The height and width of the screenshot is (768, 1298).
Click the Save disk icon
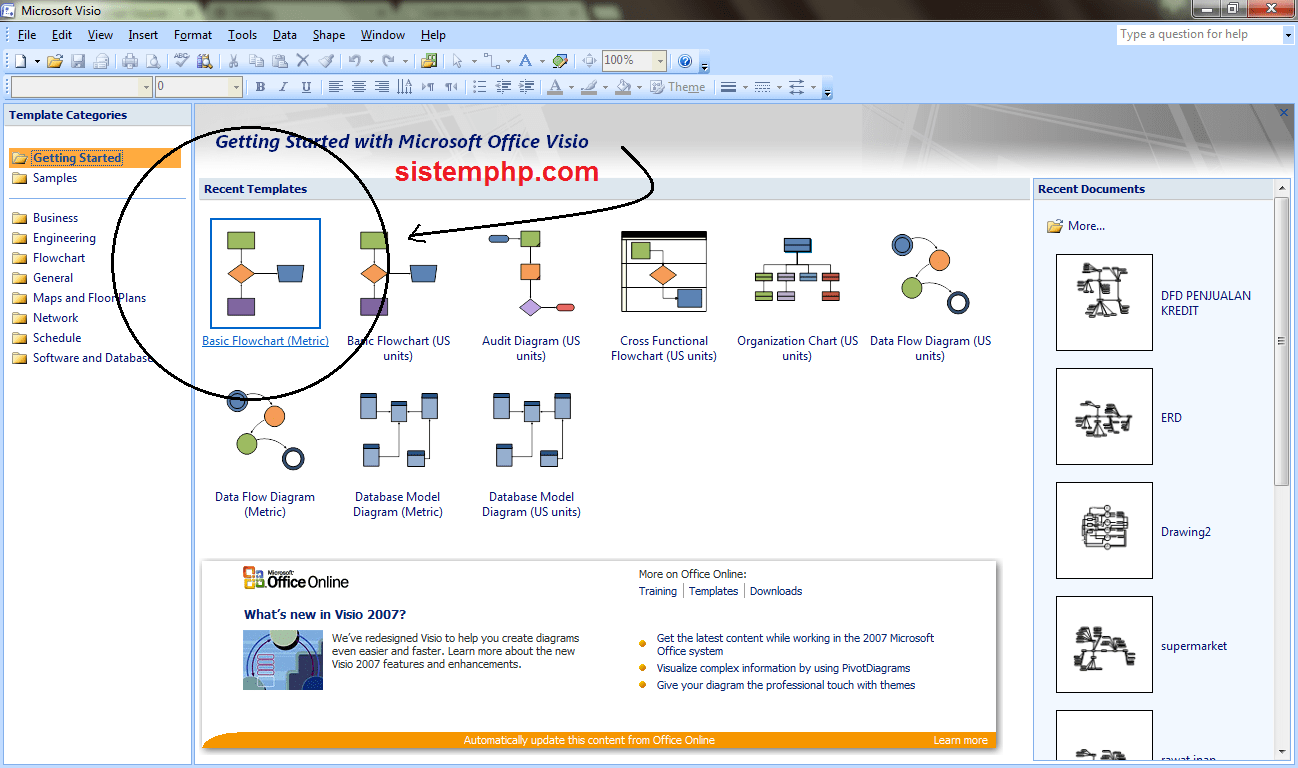click(78, 61)
